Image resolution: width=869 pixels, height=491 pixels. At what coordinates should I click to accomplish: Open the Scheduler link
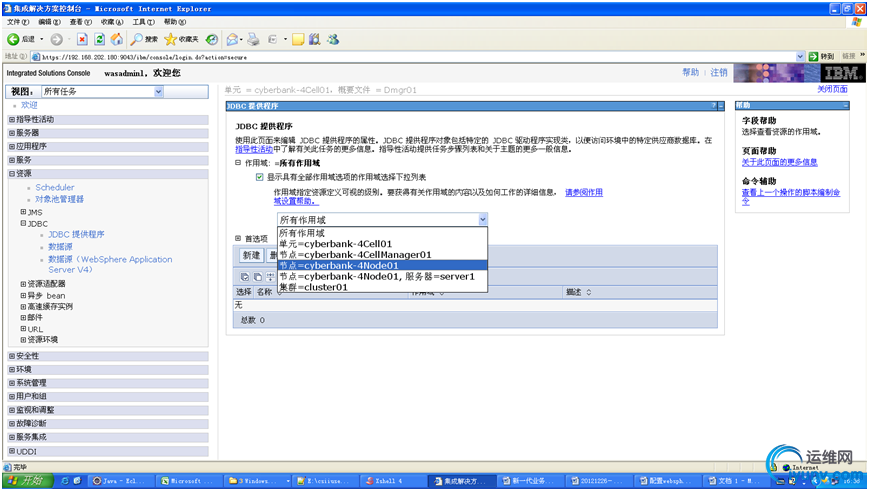tap(55, 187)
